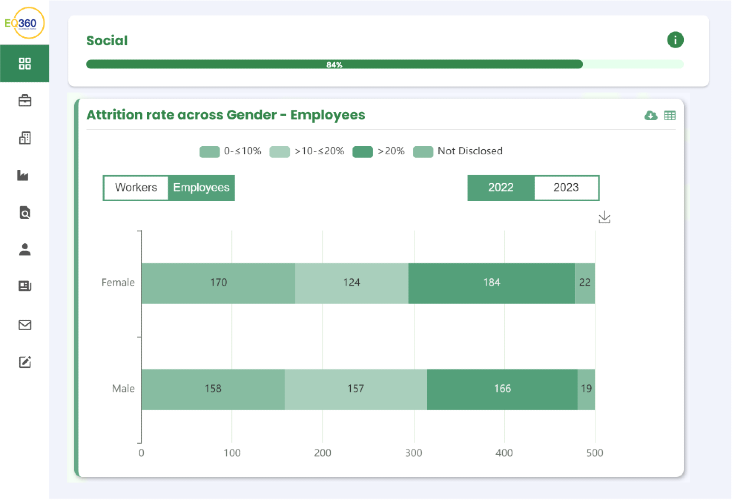Open the dashboard grid icon in sidebar
This screenshot has height=500, width=732.
point(25,63)
